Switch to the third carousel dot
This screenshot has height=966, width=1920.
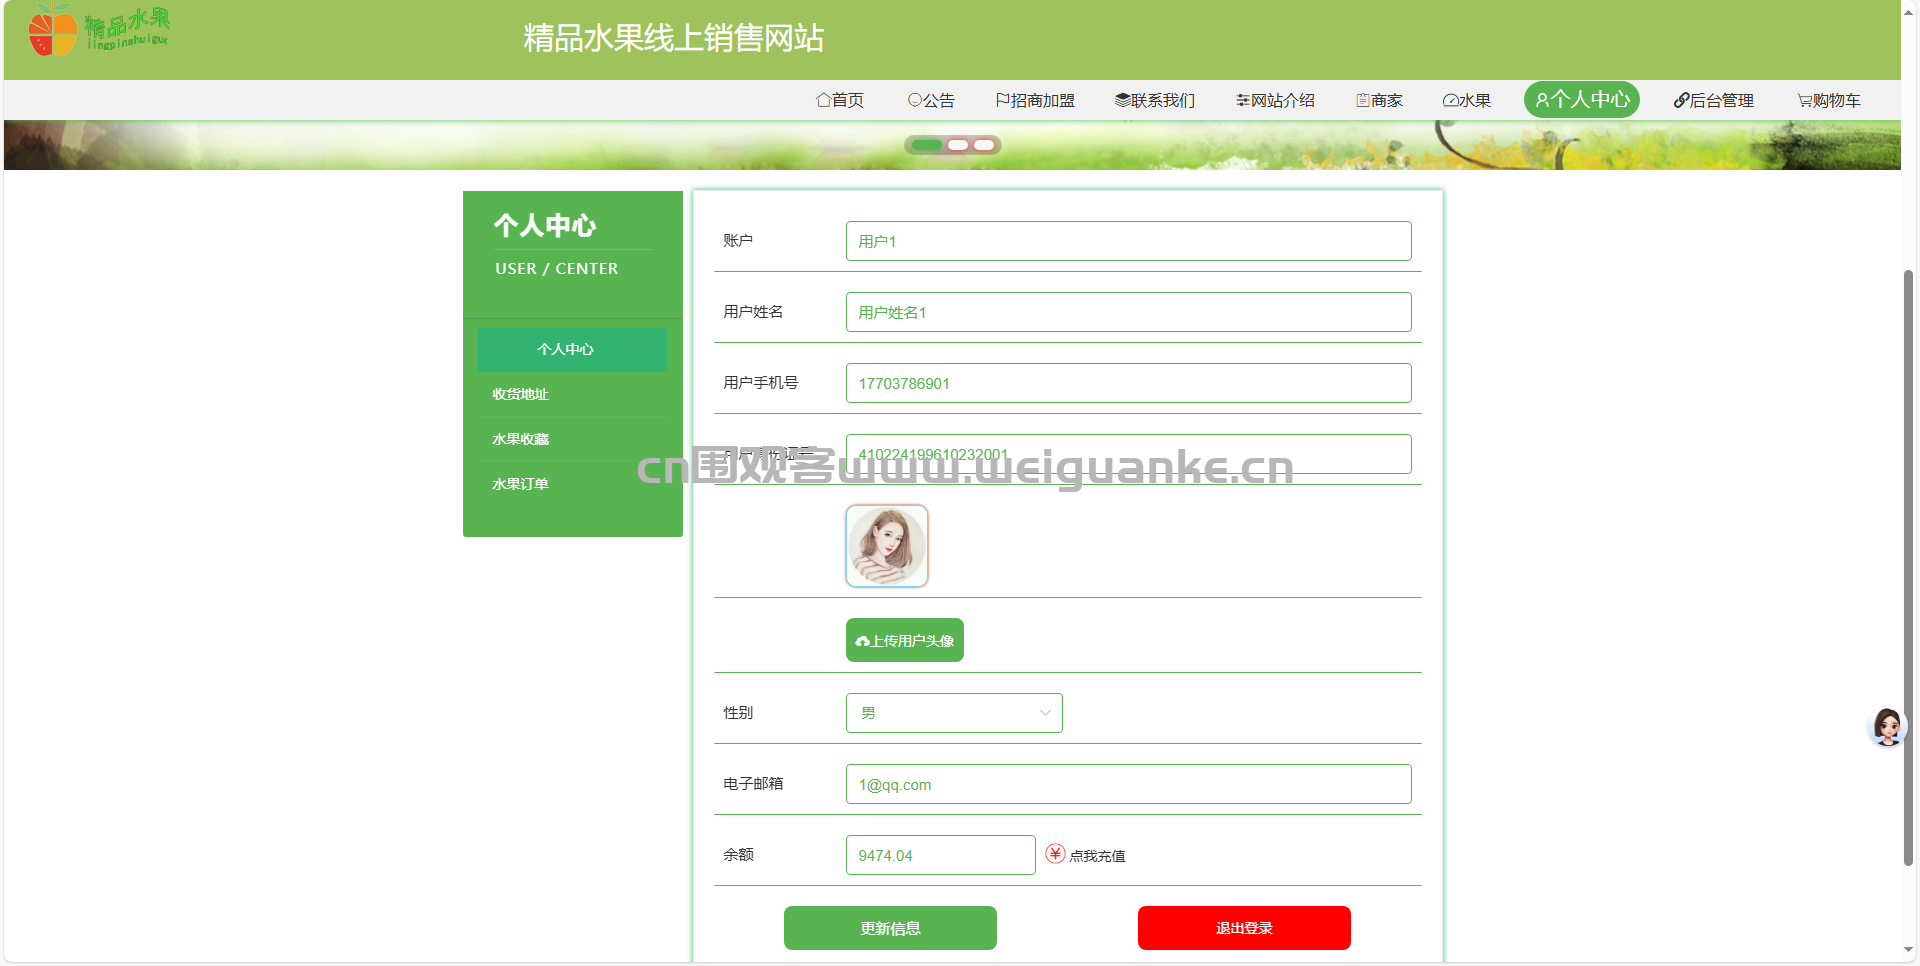pos(984,145)
